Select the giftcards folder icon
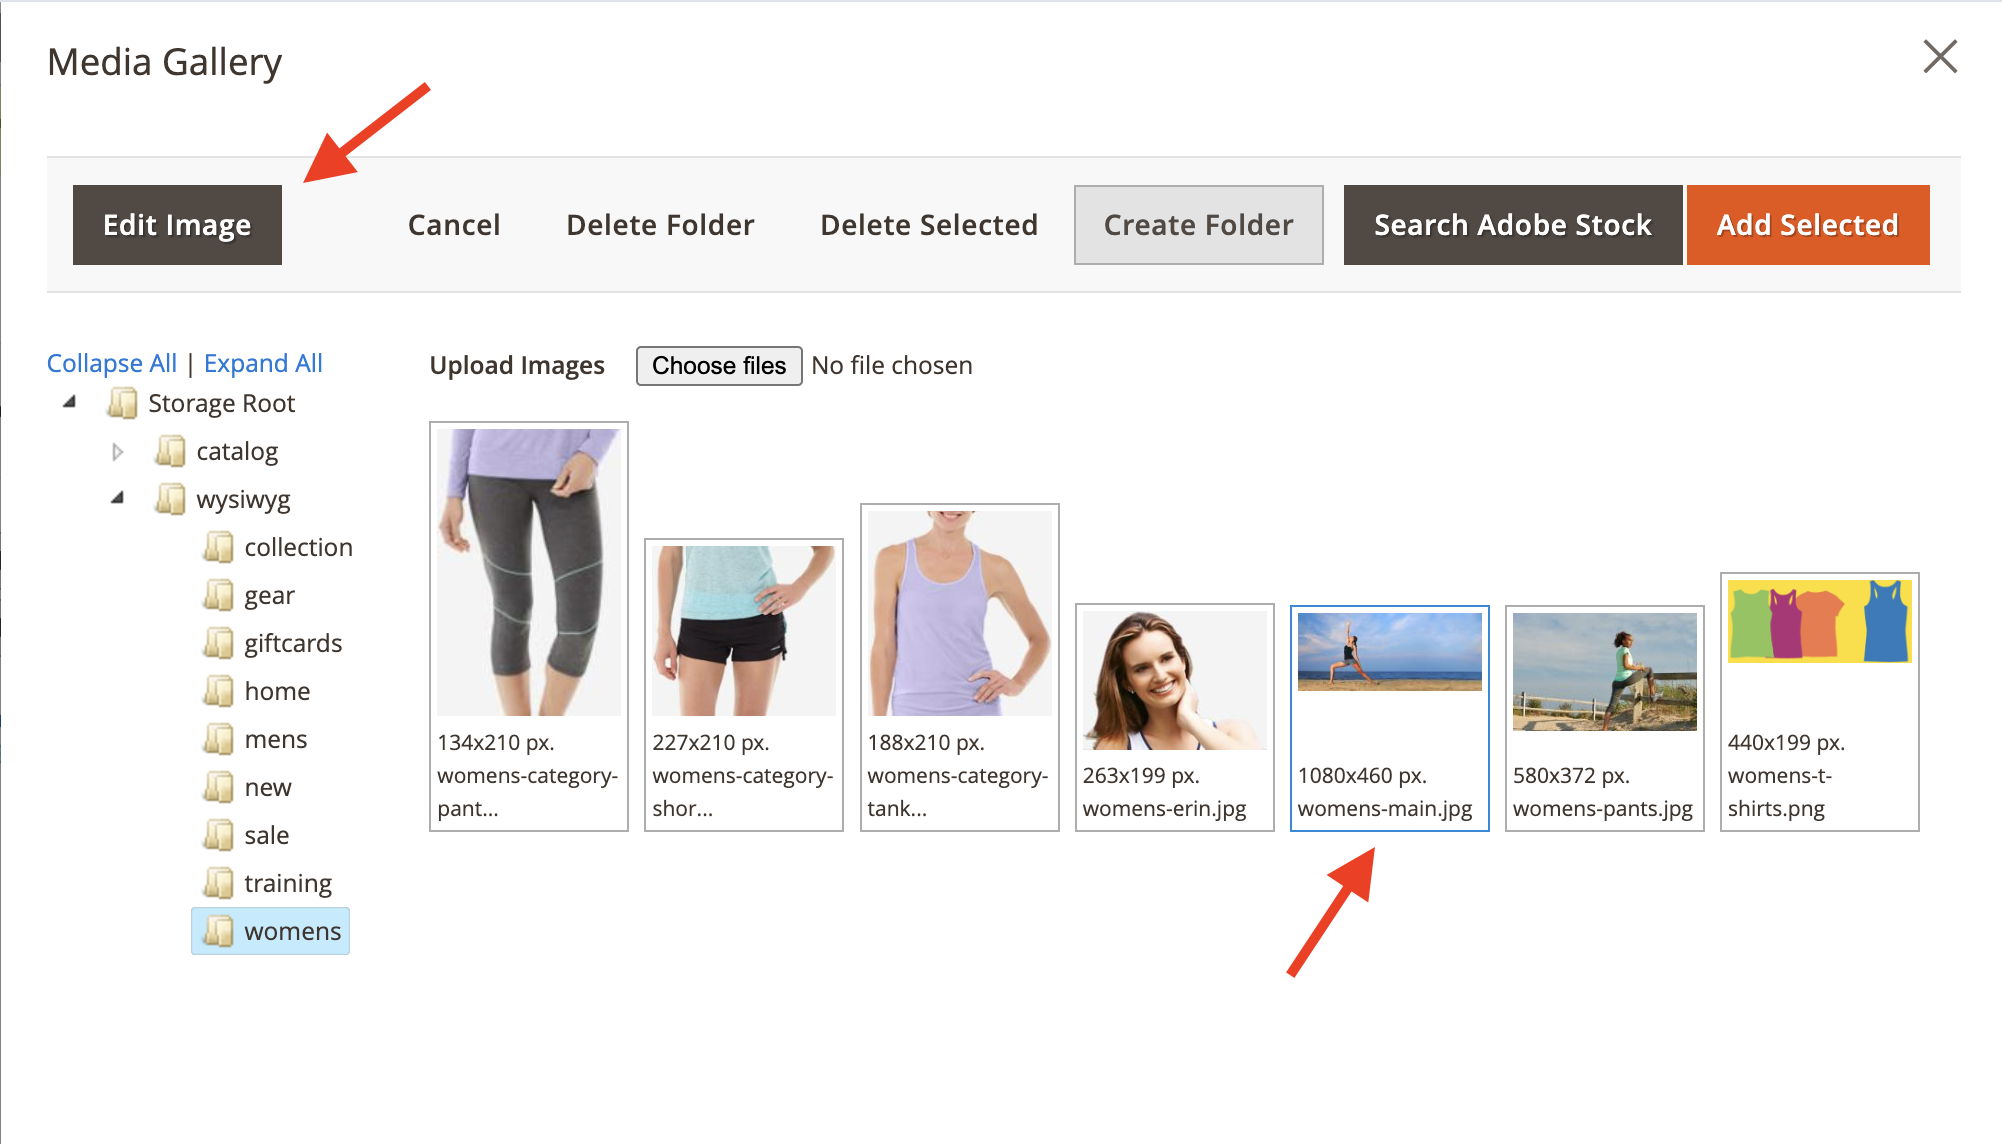Screen dimensions: 2002x1144 pos(218,643)
